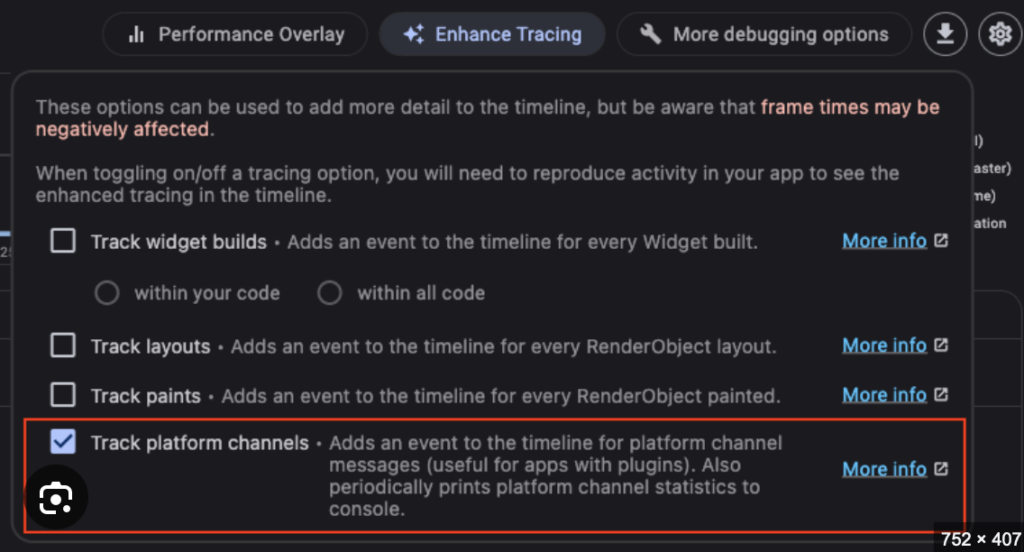
Task: Open the settings gear icon
Action: coord(999,35)
